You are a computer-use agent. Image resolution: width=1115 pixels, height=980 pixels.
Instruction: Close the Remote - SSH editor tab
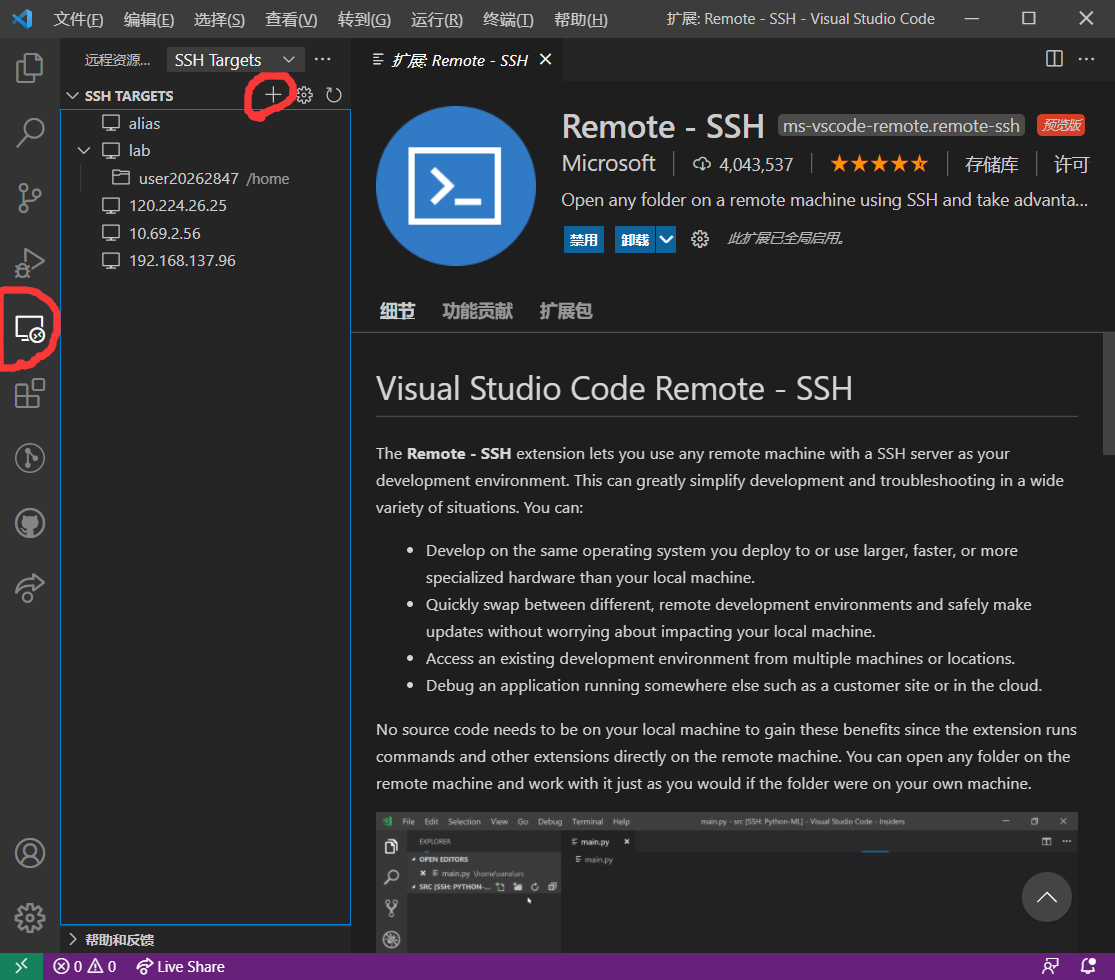click(x=545, y=59)
